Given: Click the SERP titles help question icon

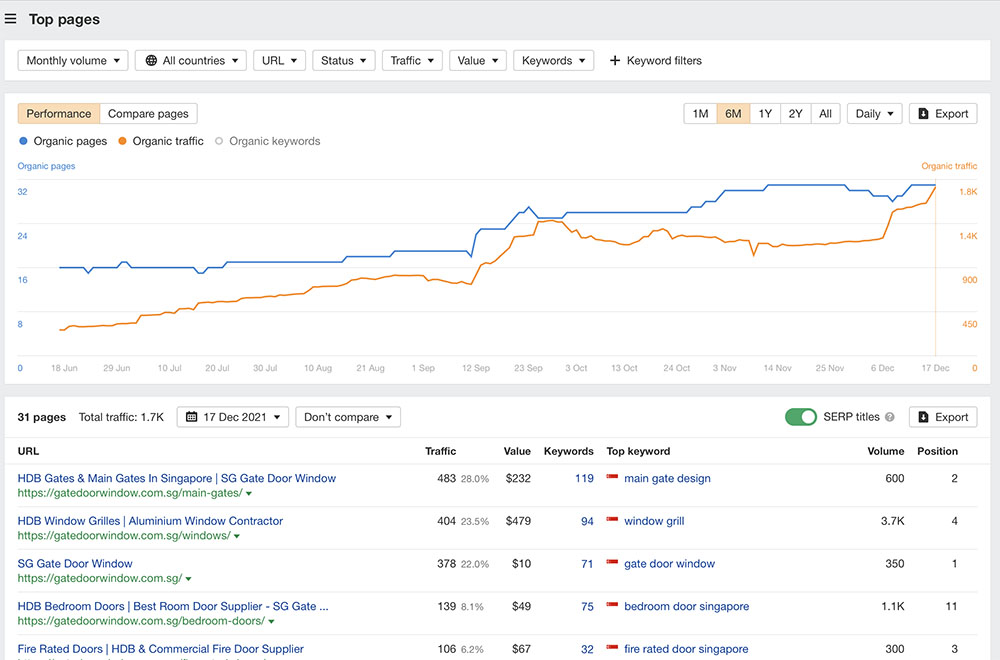Looking at the screenshot, I should 890,417.
